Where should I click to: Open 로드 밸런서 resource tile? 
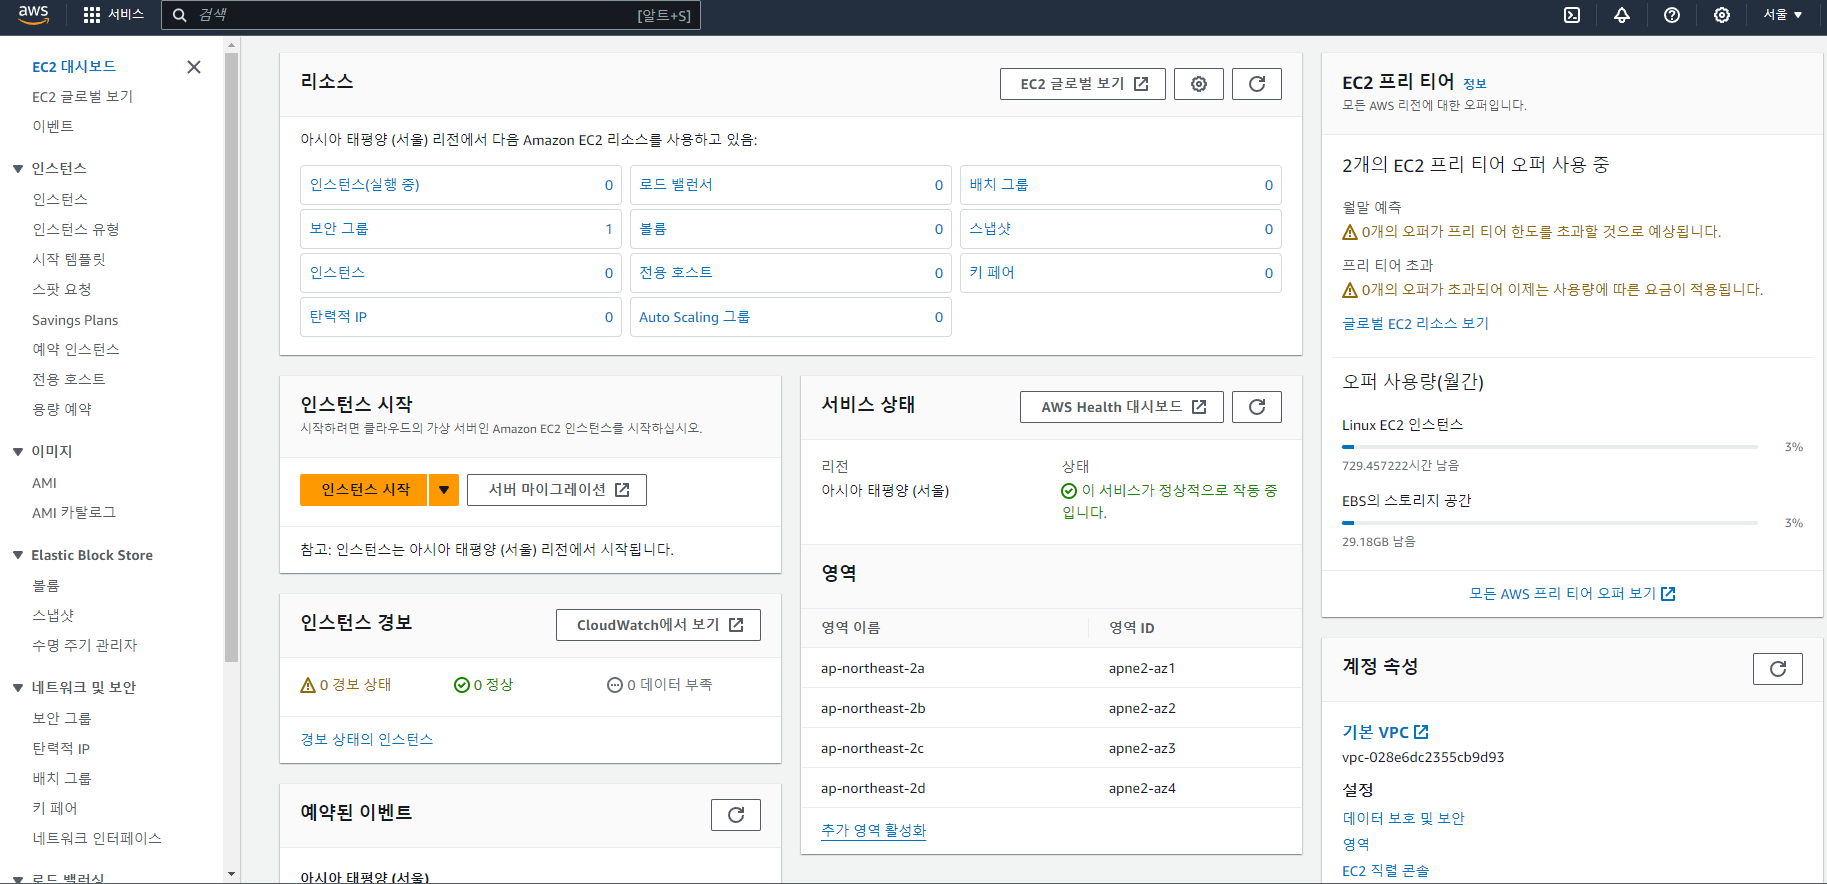[791, 185]
